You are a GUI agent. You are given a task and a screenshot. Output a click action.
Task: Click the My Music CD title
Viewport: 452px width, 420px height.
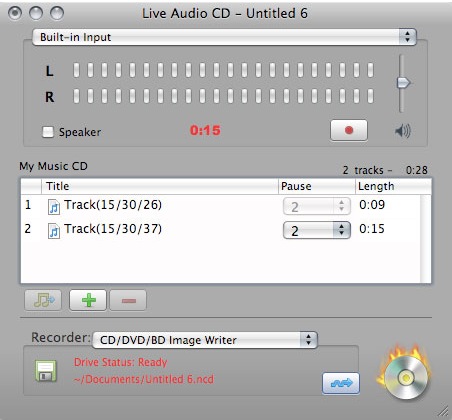[53, 166]
